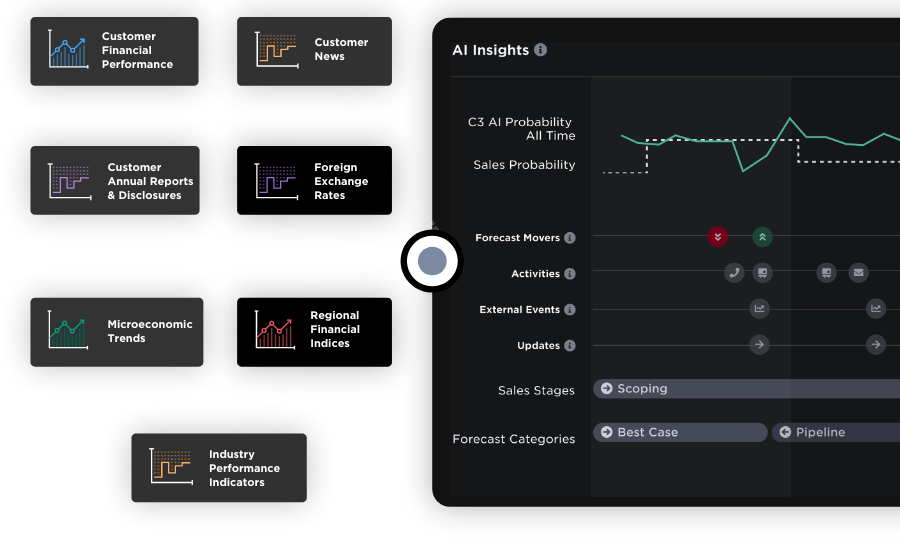This screenshot has width=900, height=550.
Task: Select the Pipeline forecast category
Action: 835,432
